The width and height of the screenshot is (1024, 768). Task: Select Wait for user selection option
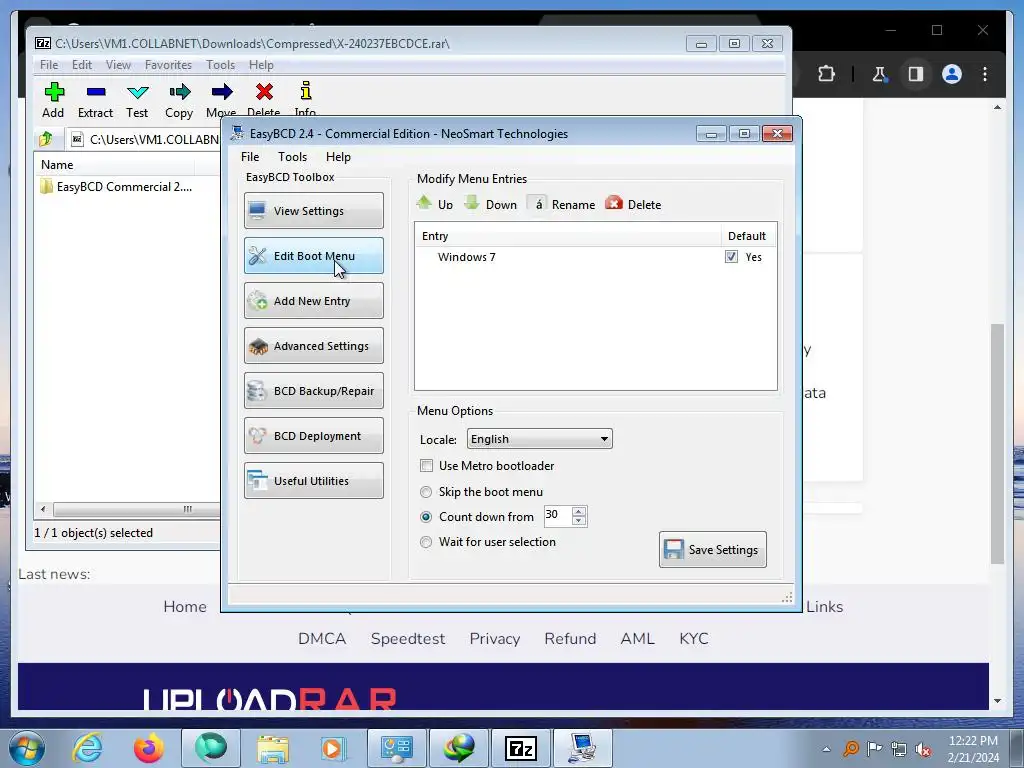(426, 541)
